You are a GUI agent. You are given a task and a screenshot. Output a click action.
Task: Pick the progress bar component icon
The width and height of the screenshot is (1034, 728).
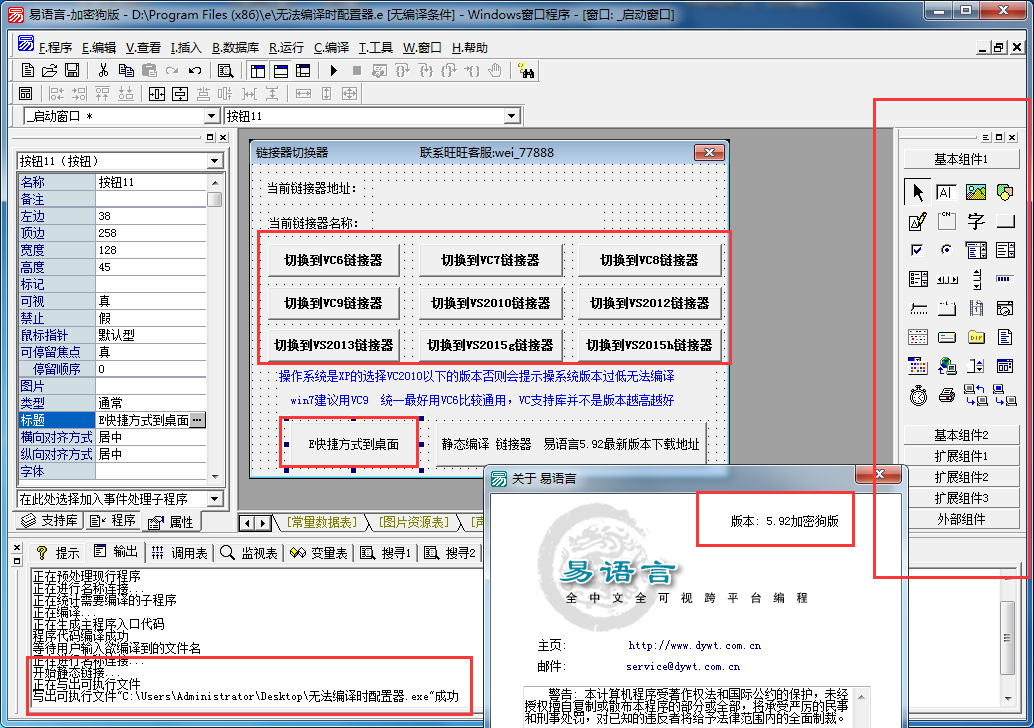click(x=1005, y=279)
